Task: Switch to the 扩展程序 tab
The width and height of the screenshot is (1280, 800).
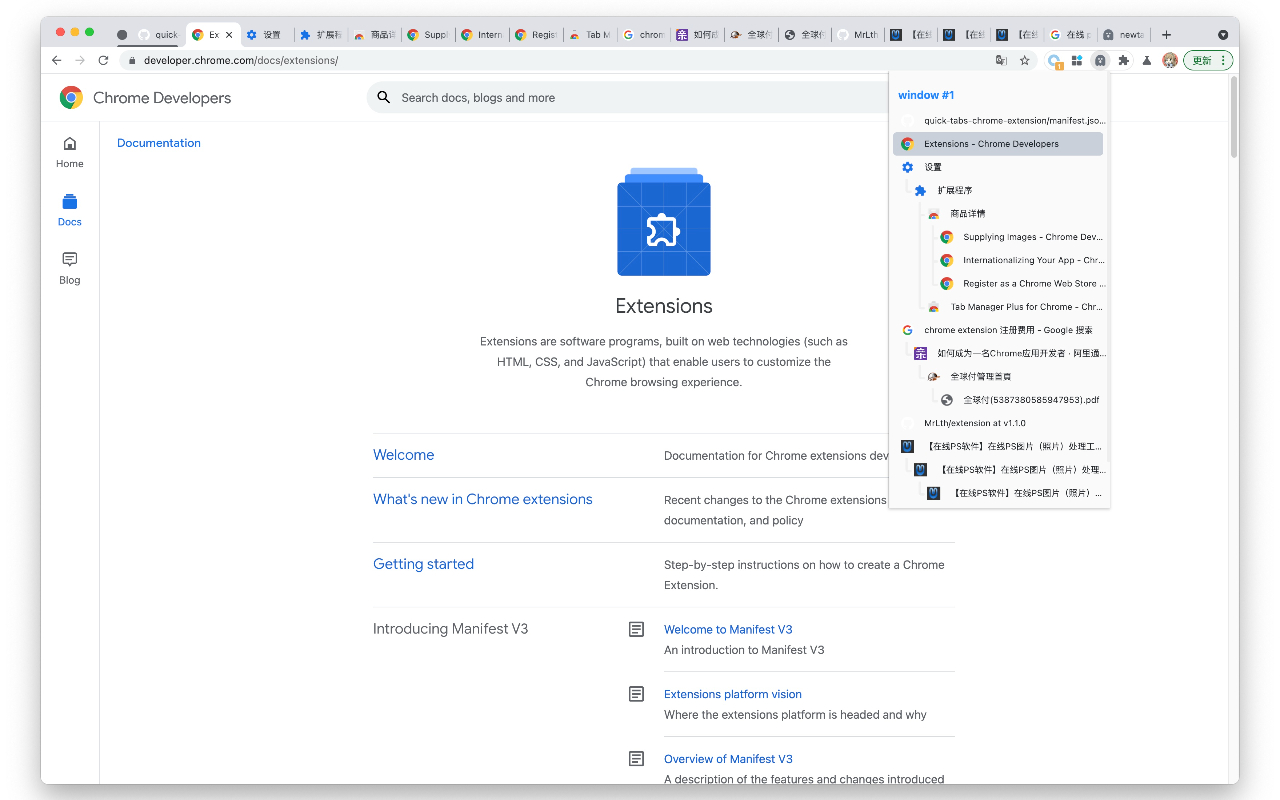Action: coord(320,34)
